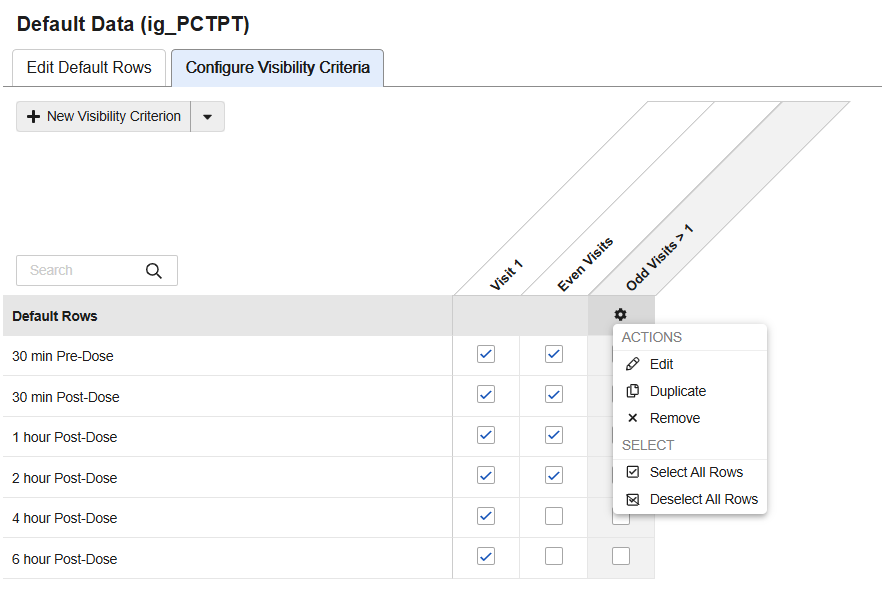Image resolution: width=882 pixels, height=592 pixels.
Task: Click the pencil Edit icon in Actions menu
Action: click(x=632, y=364)
